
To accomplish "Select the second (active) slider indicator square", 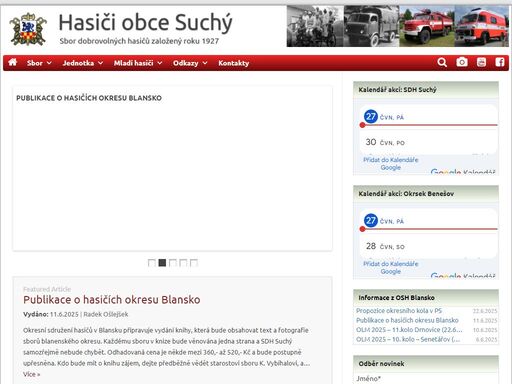I will [x=162, y=263].
